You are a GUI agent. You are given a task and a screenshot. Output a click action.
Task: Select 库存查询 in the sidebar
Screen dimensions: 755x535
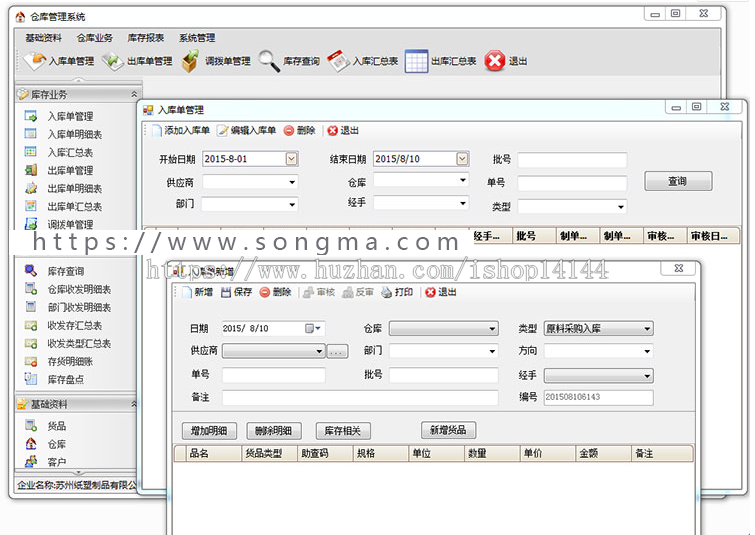[x=66, y=271]
